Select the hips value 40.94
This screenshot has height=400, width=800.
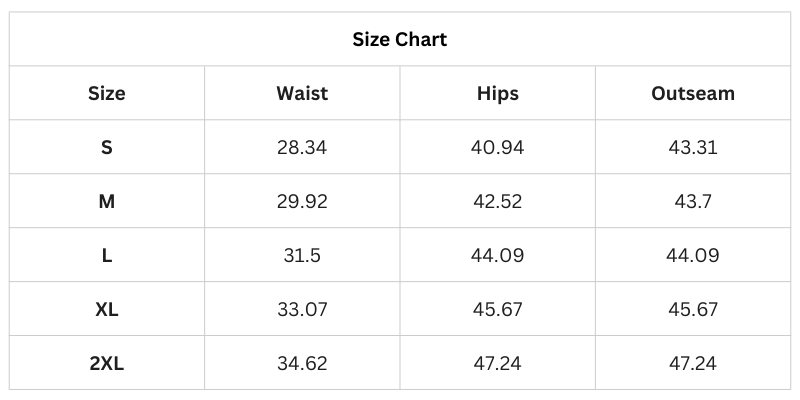click(x=497, y=148)
